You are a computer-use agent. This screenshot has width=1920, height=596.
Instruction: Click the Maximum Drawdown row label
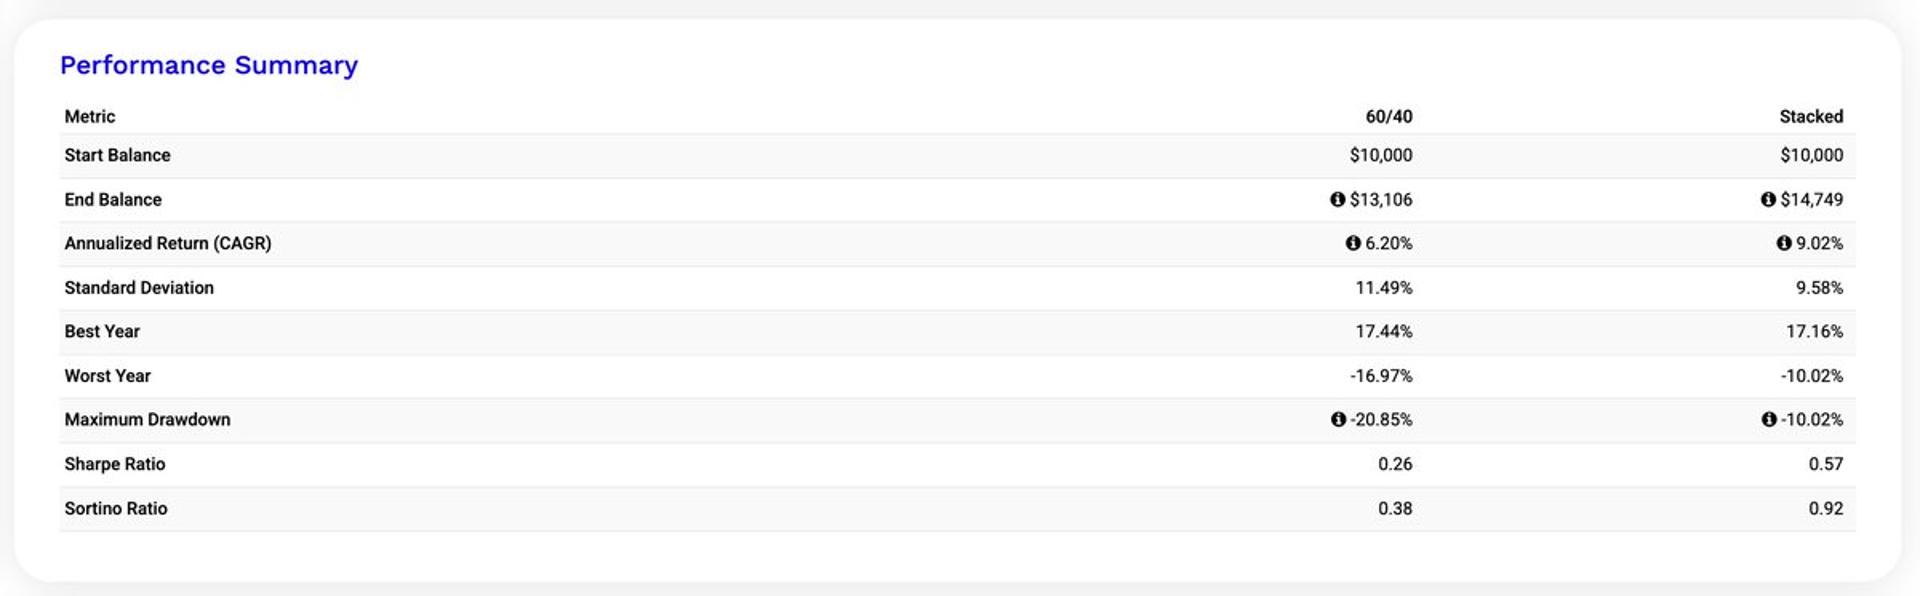tap(147, 419)
